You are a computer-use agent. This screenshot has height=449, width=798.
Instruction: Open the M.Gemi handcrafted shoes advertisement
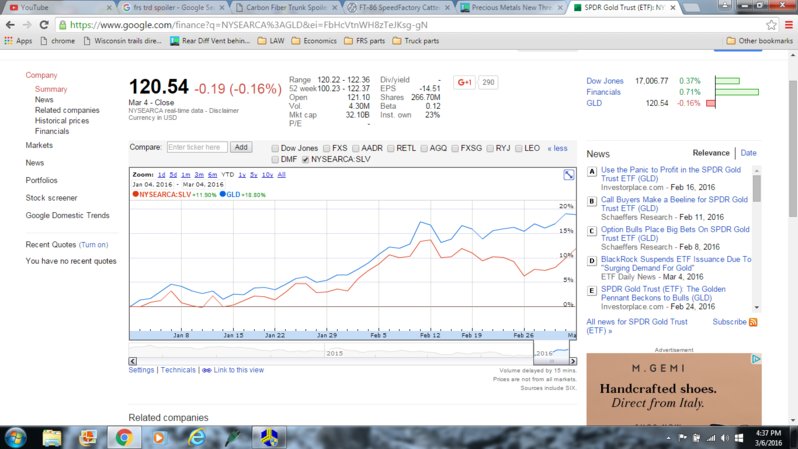674,389
